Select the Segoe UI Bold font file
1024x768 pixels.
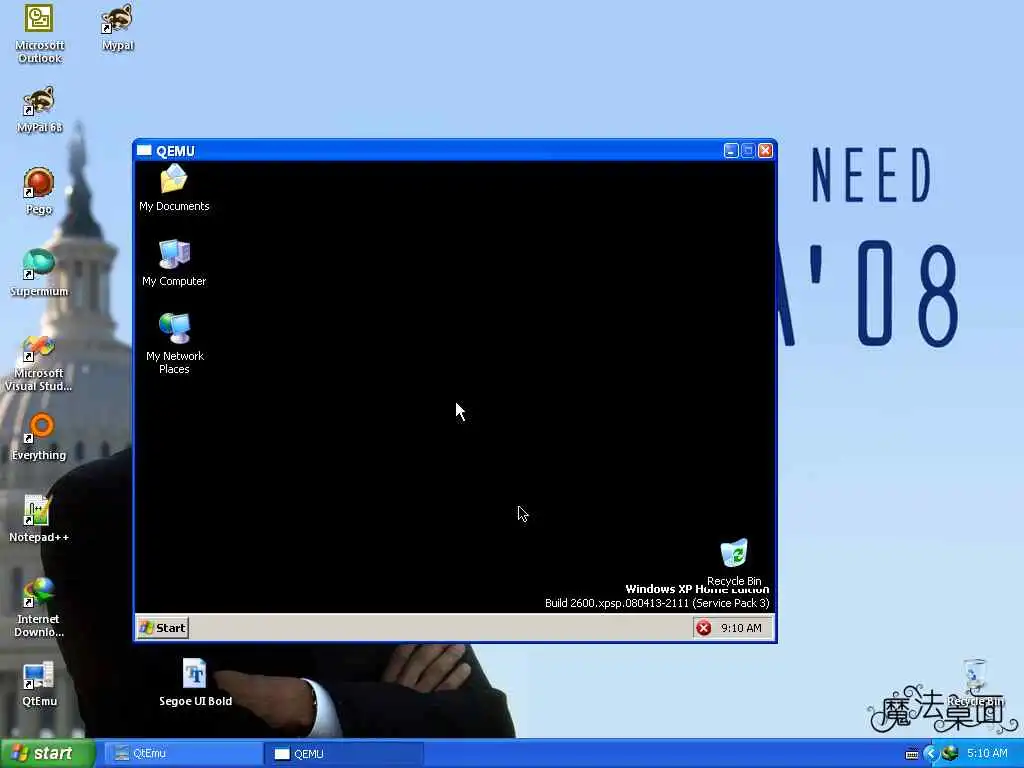195,682
